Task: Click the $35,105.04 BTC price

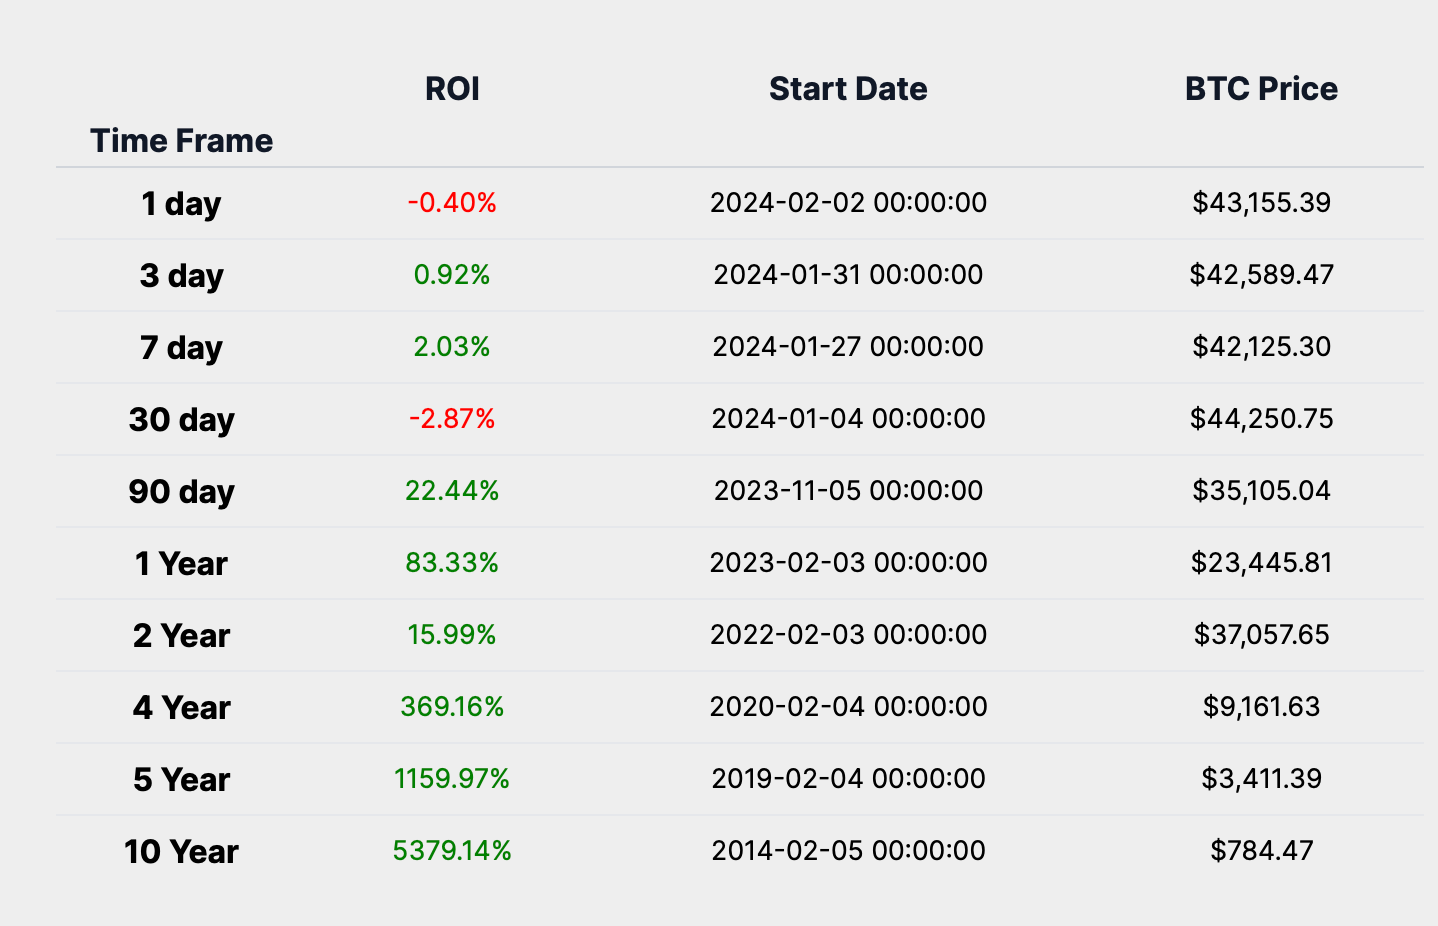Action: pos(1261,491)
